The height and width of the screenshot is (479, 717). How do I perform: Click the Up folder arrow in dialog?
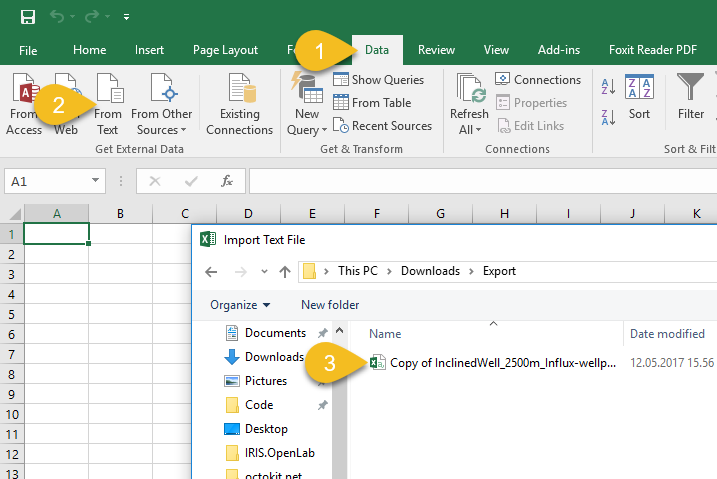tap(285, 271)
